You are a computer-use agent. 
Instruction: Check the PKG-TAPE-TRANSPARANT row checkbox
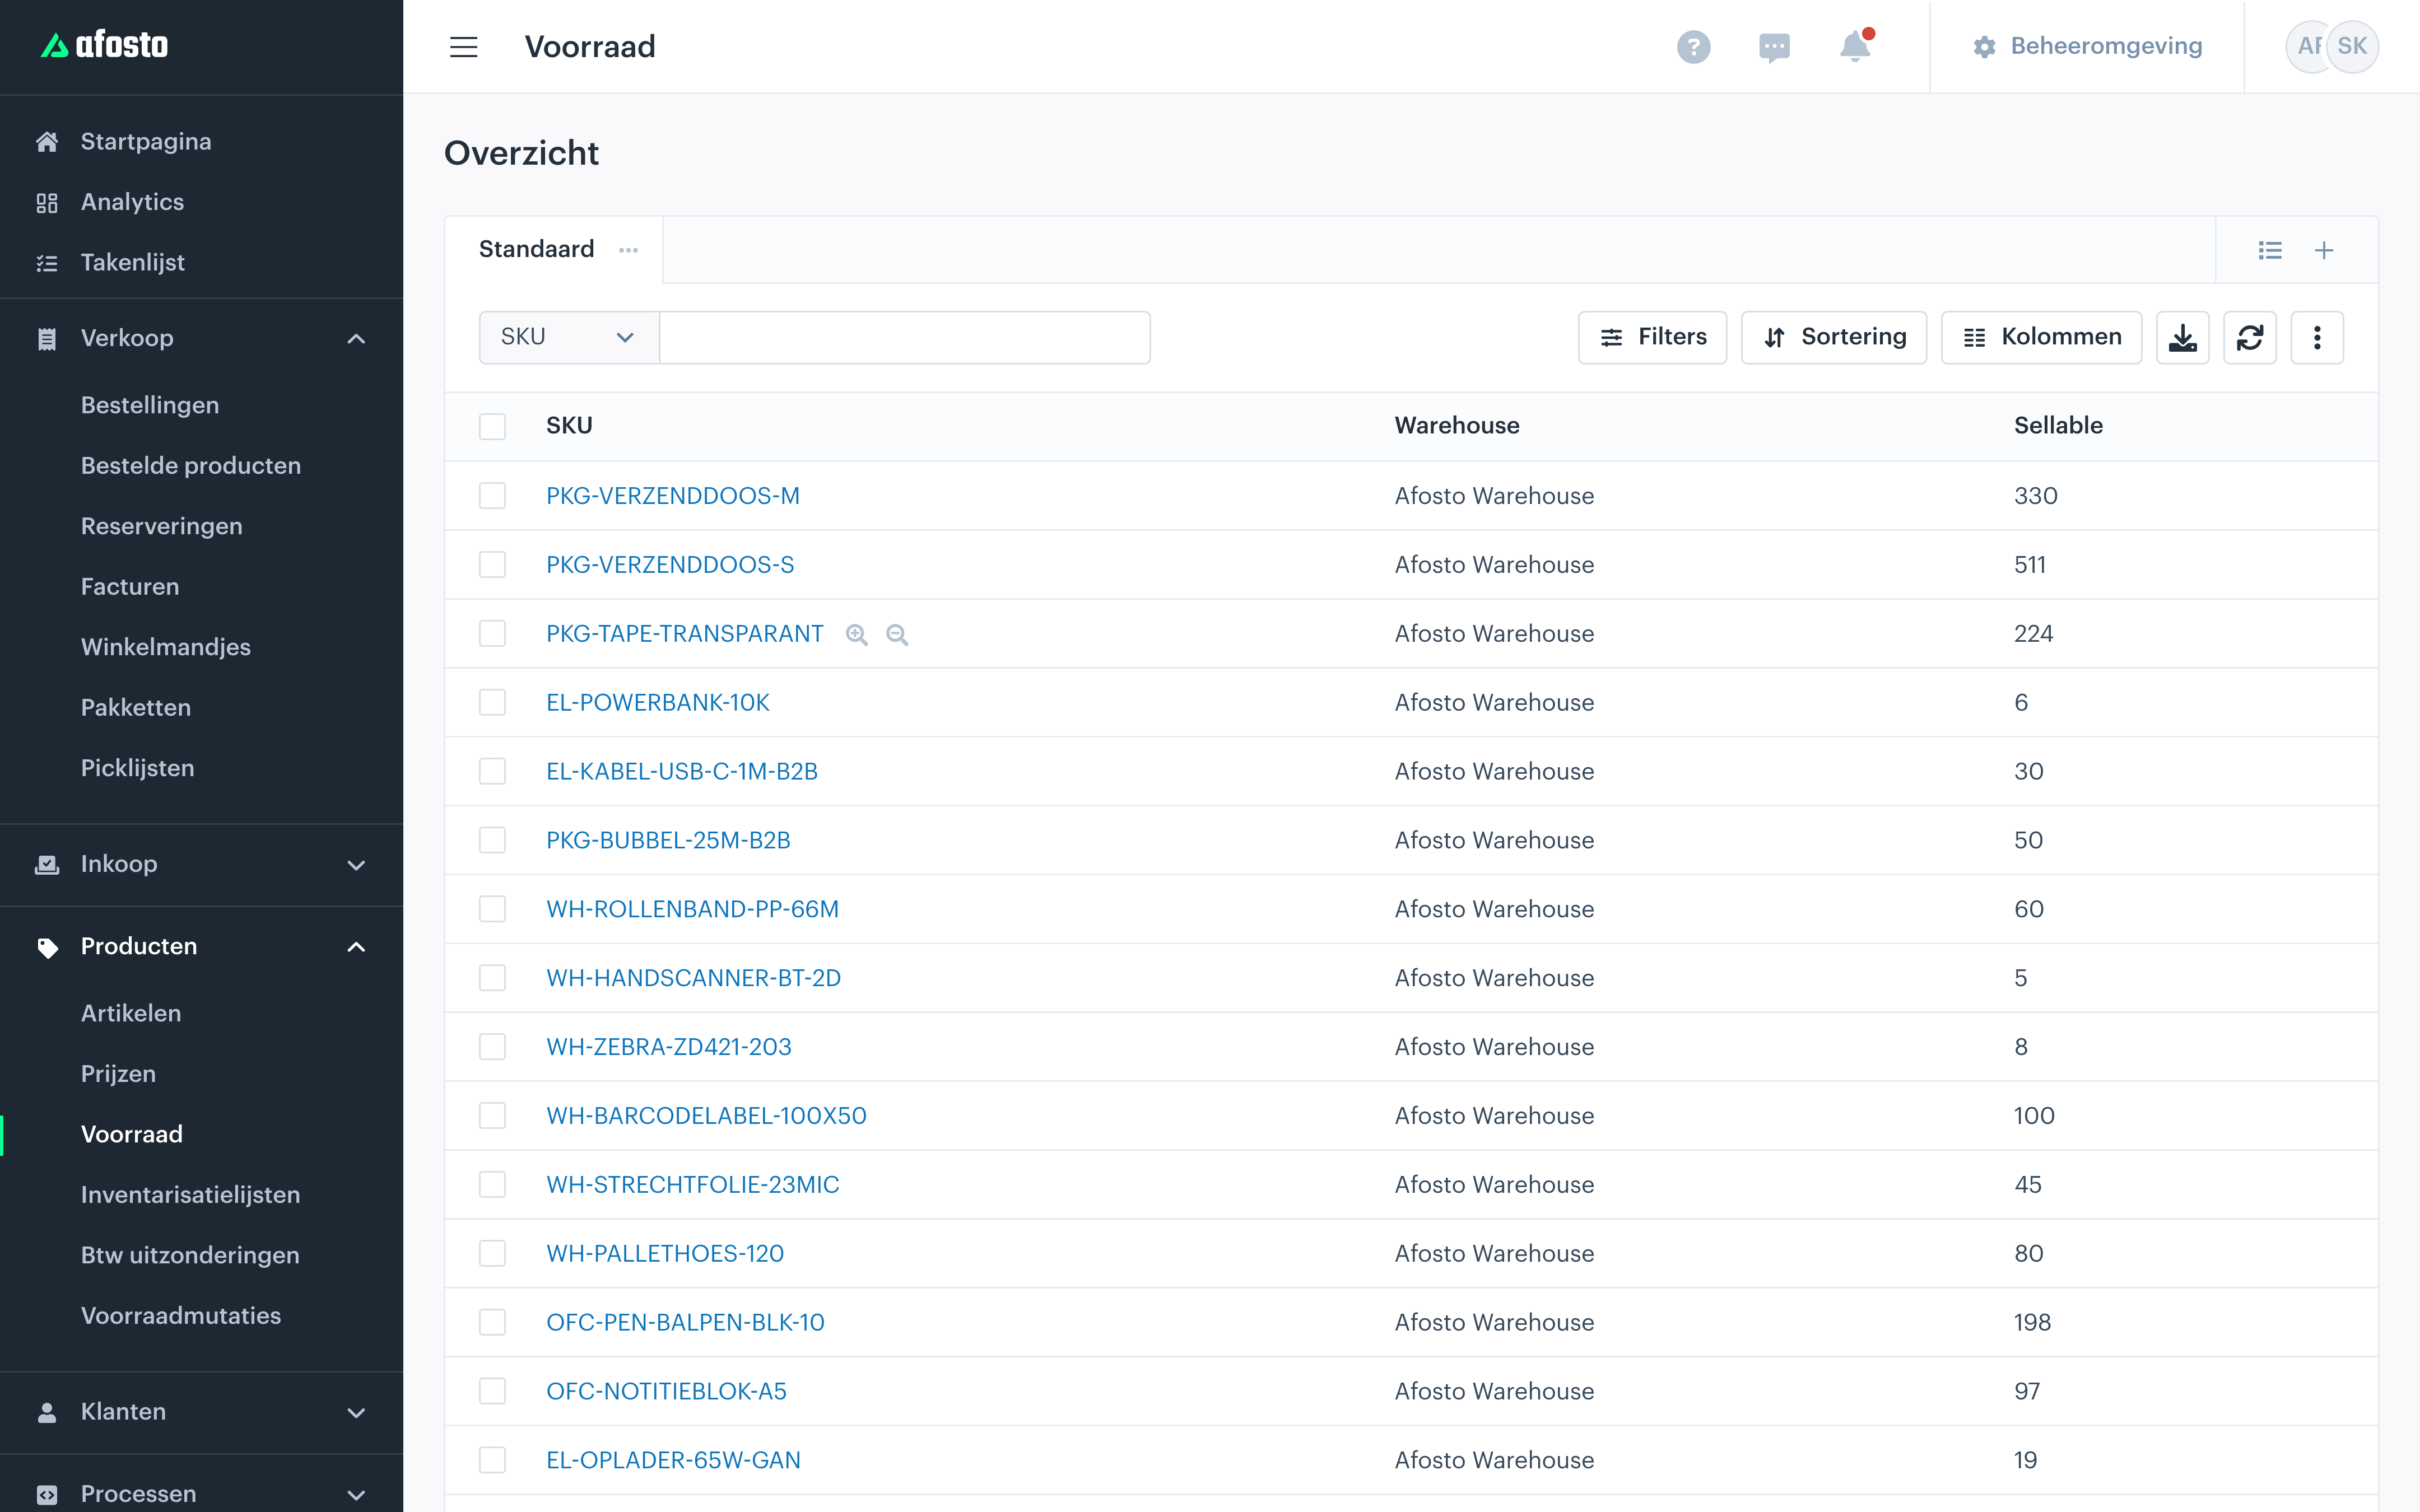pyautogui.click(x=492, y=634)
